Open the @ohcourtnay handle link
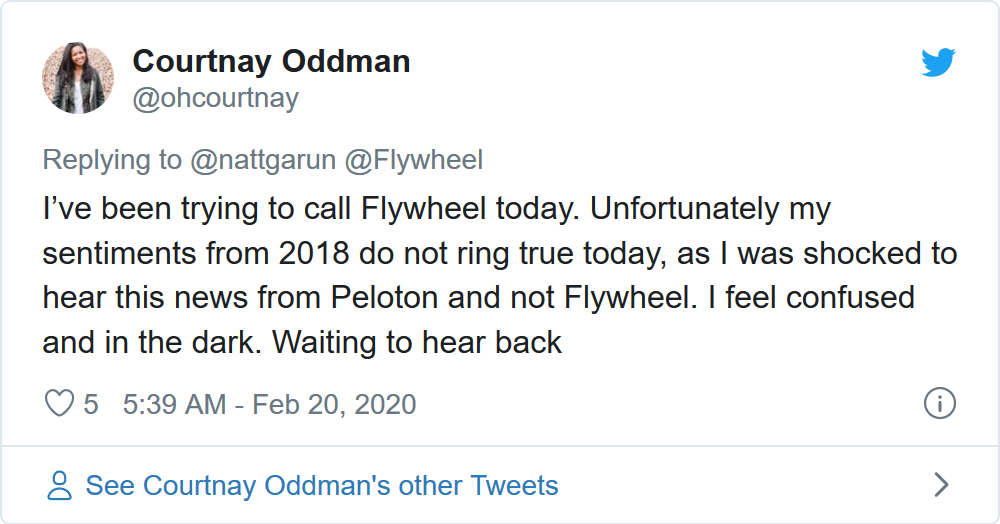This screenshot has width=1000, height=524. coord(215,99)
